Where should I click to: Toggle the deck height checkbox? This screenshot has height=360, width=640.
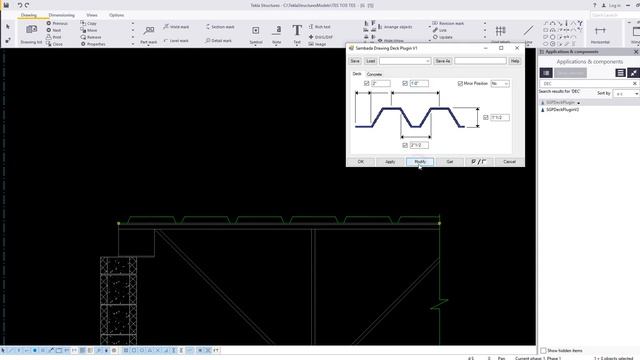click(486, 118)
